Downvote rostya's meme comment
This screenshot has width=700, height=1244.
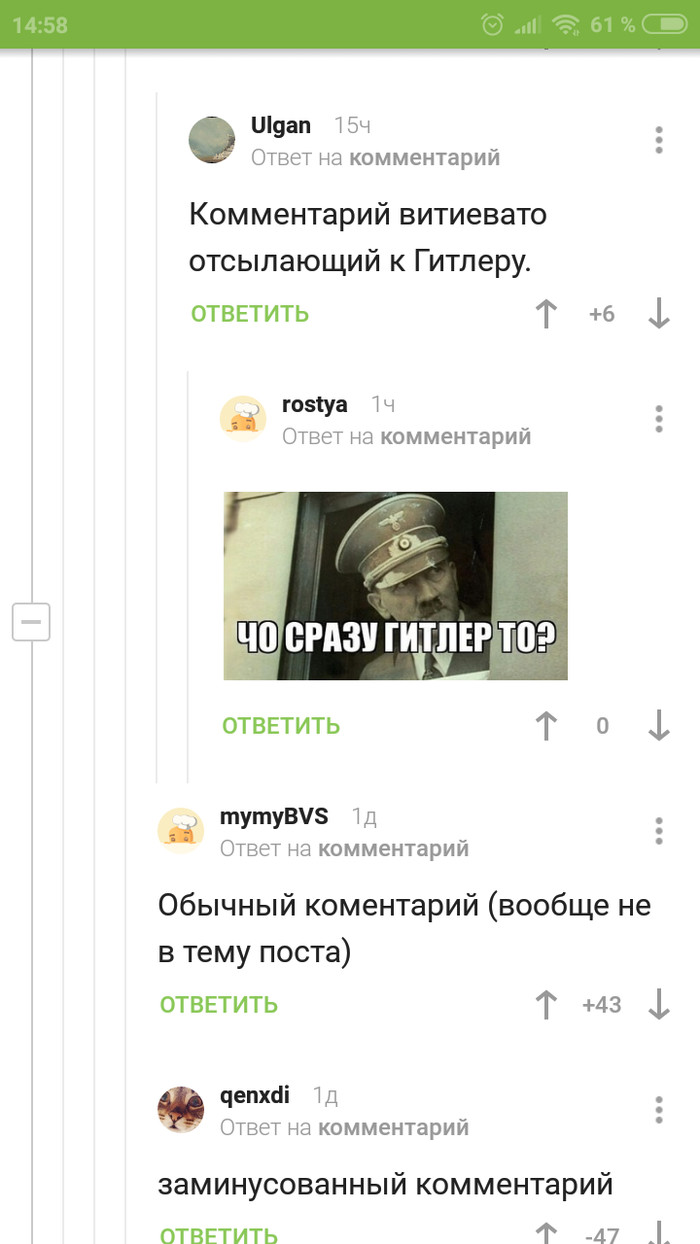[658, 725]
